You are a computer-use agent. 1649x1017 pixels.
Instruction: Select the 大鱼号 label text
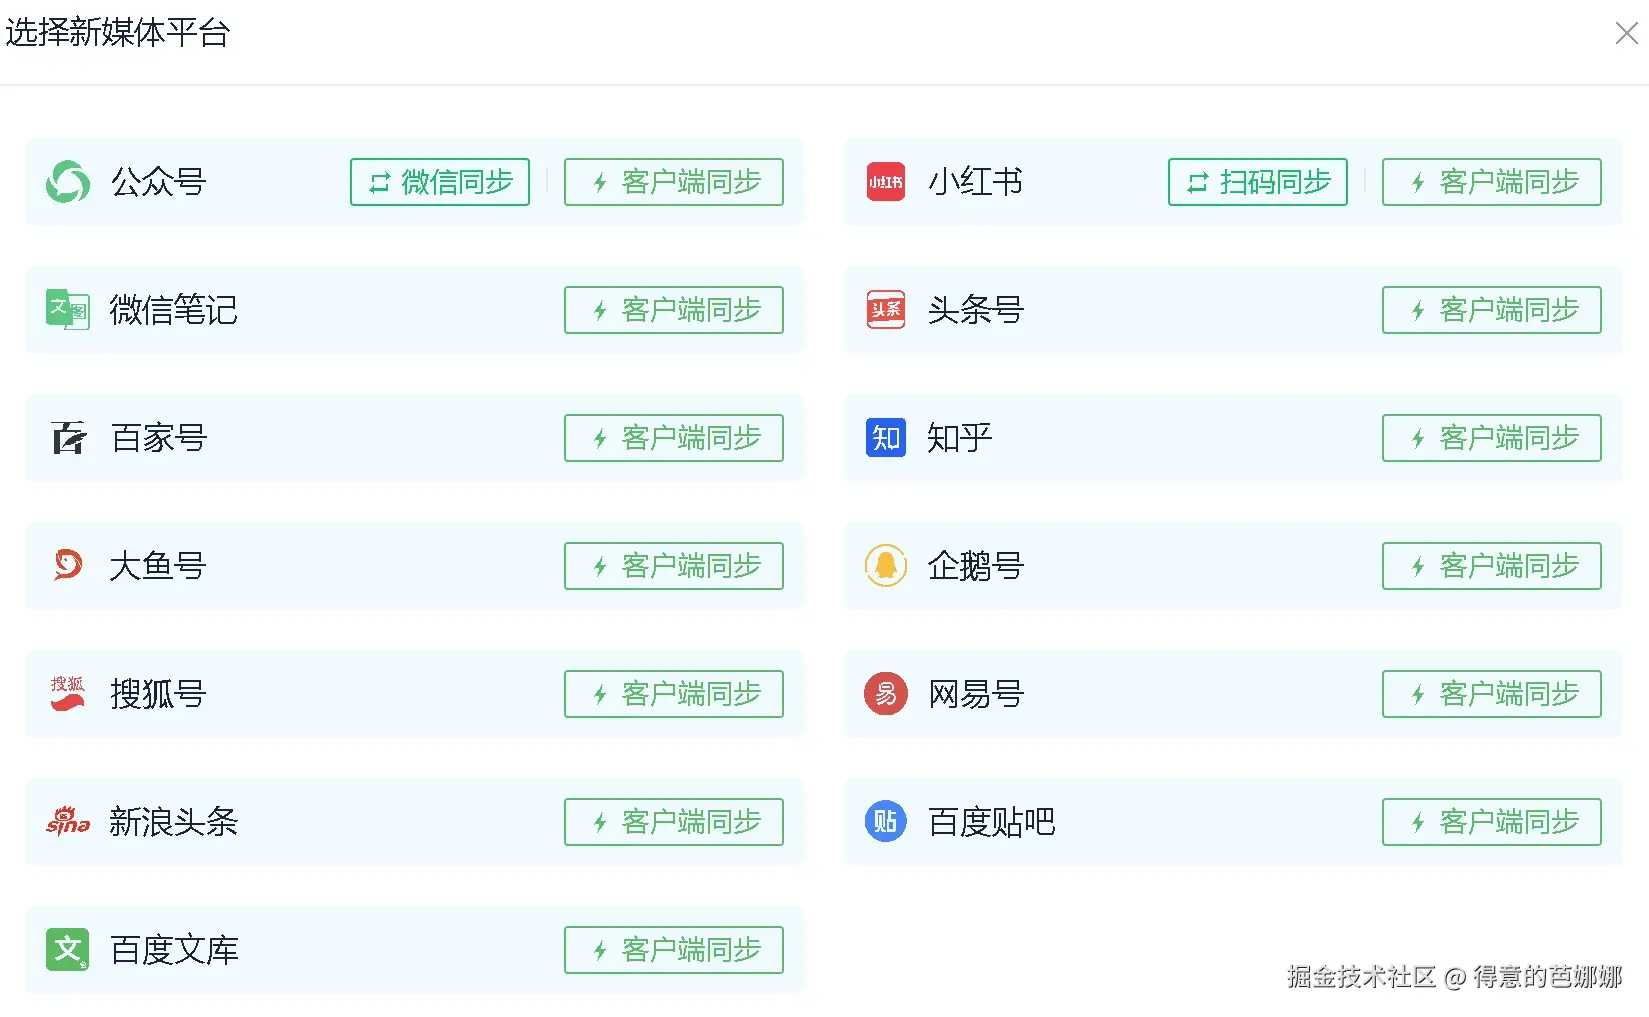pyautogui.click(x=158, y=566)
